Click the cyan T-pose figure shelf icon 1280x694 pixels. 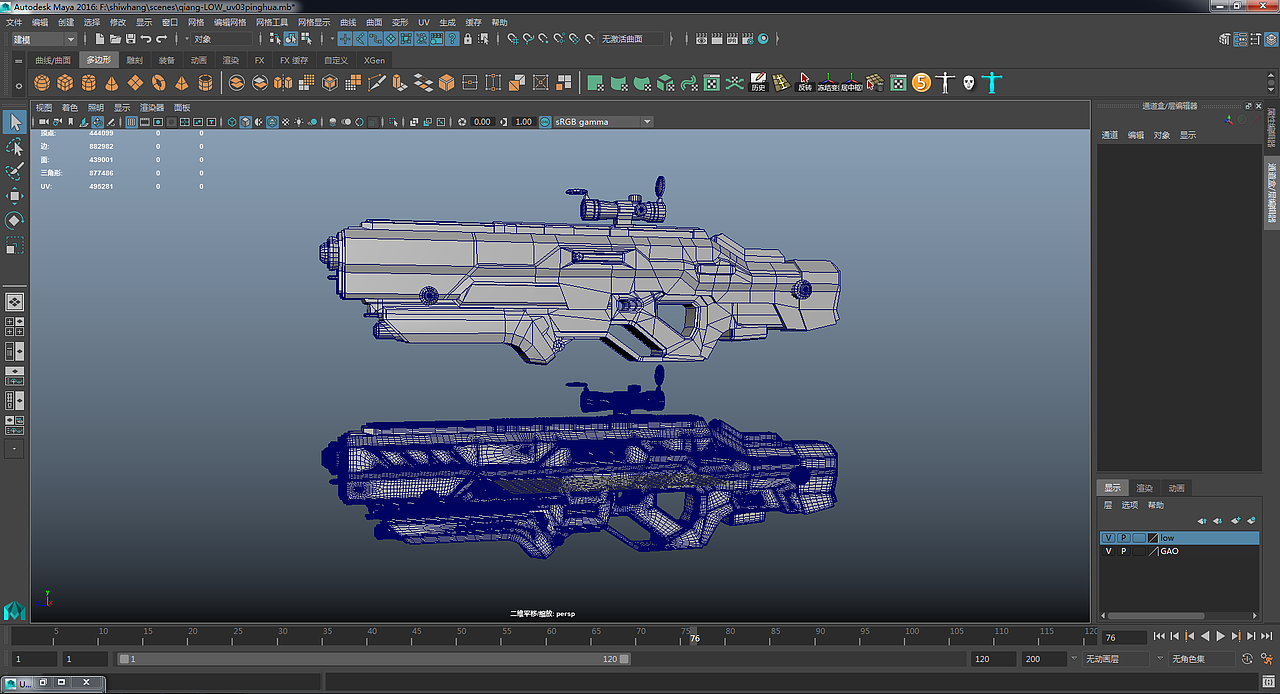991,83
